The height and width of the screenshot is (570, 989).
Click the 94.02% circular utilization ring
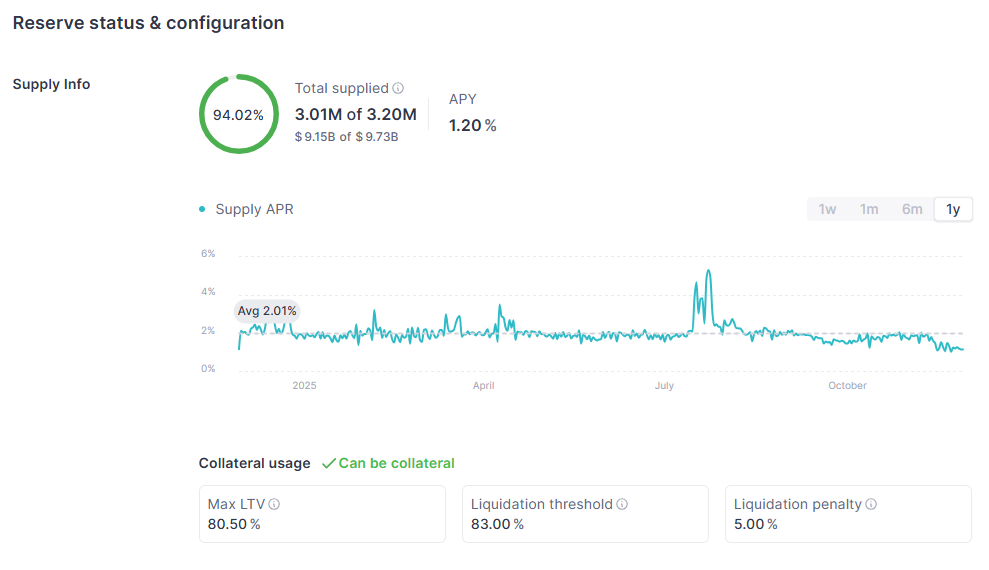coord(238,114)
